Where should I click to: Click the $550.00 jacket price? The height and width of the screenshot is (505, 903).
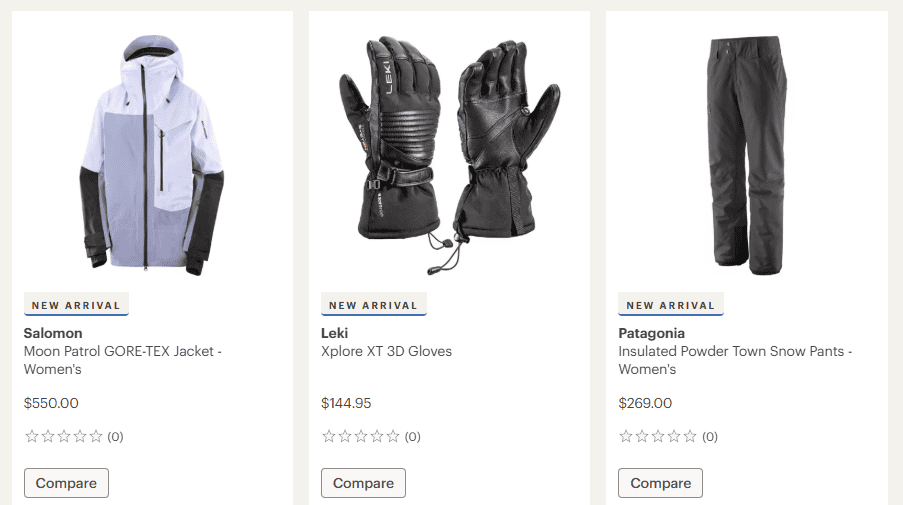click(x=51, y=403)
